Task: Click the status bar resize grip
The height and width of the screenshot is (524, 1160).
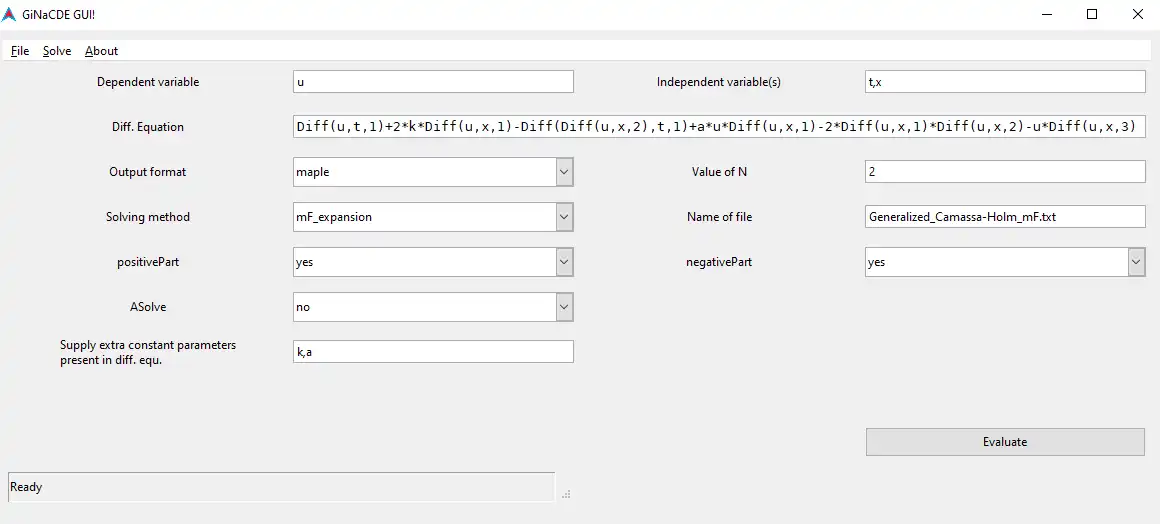Action: [x=565, y=494]
